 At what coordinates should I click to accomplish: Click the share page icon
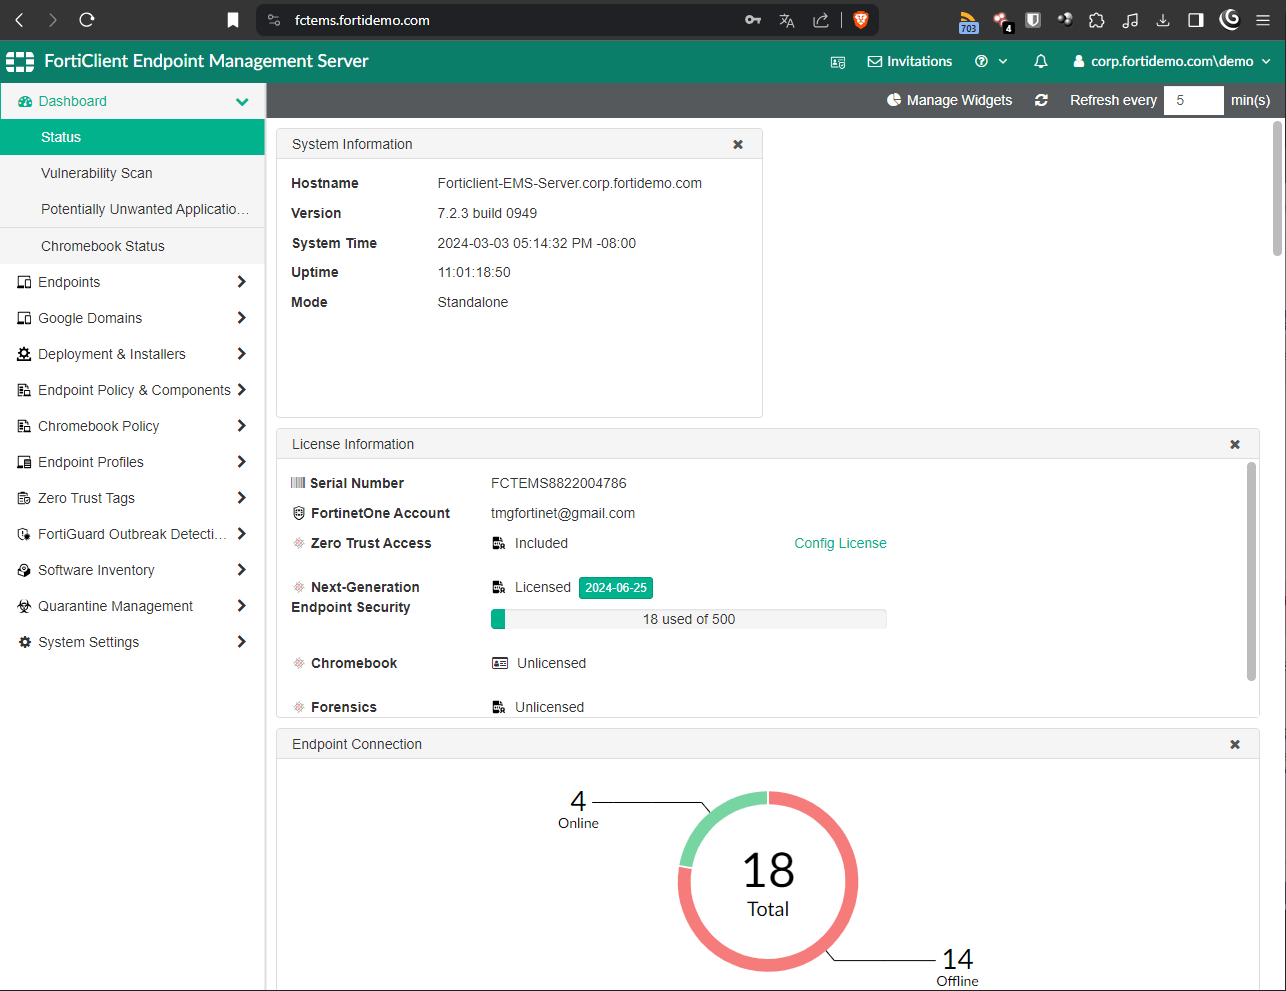pyautogui.click(x=821, y=20)
